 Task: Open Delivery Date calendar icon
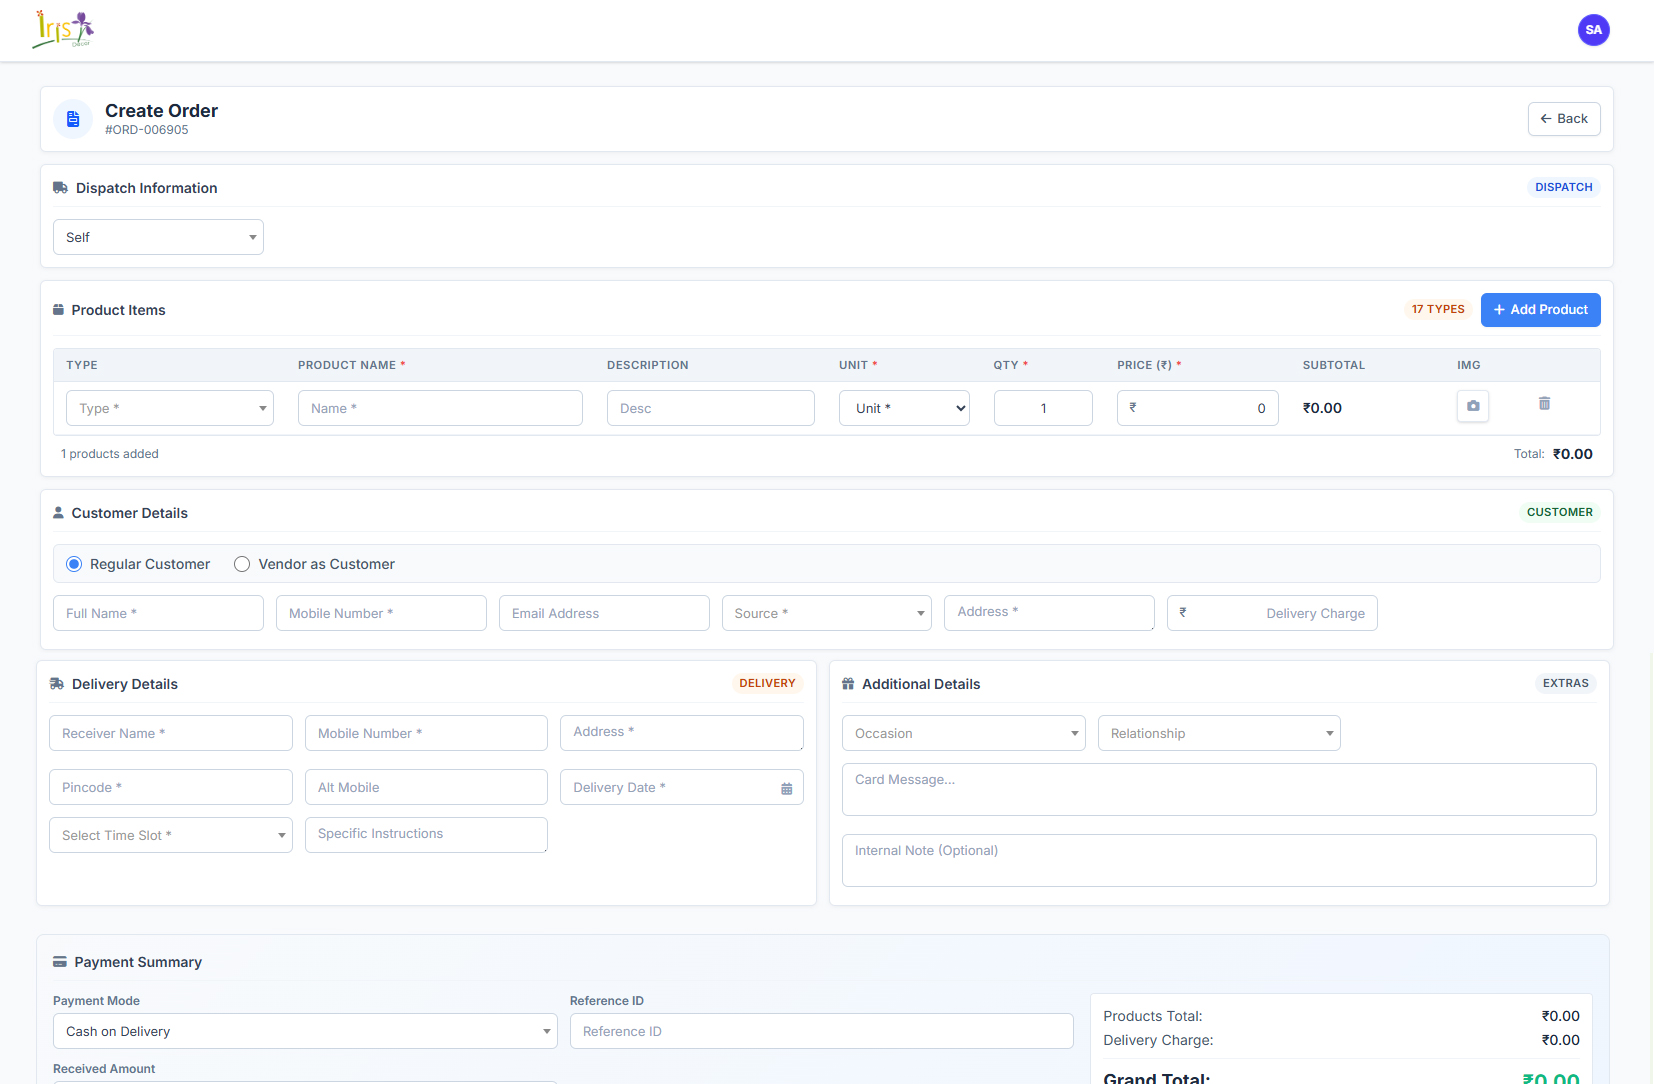[786, 789]
